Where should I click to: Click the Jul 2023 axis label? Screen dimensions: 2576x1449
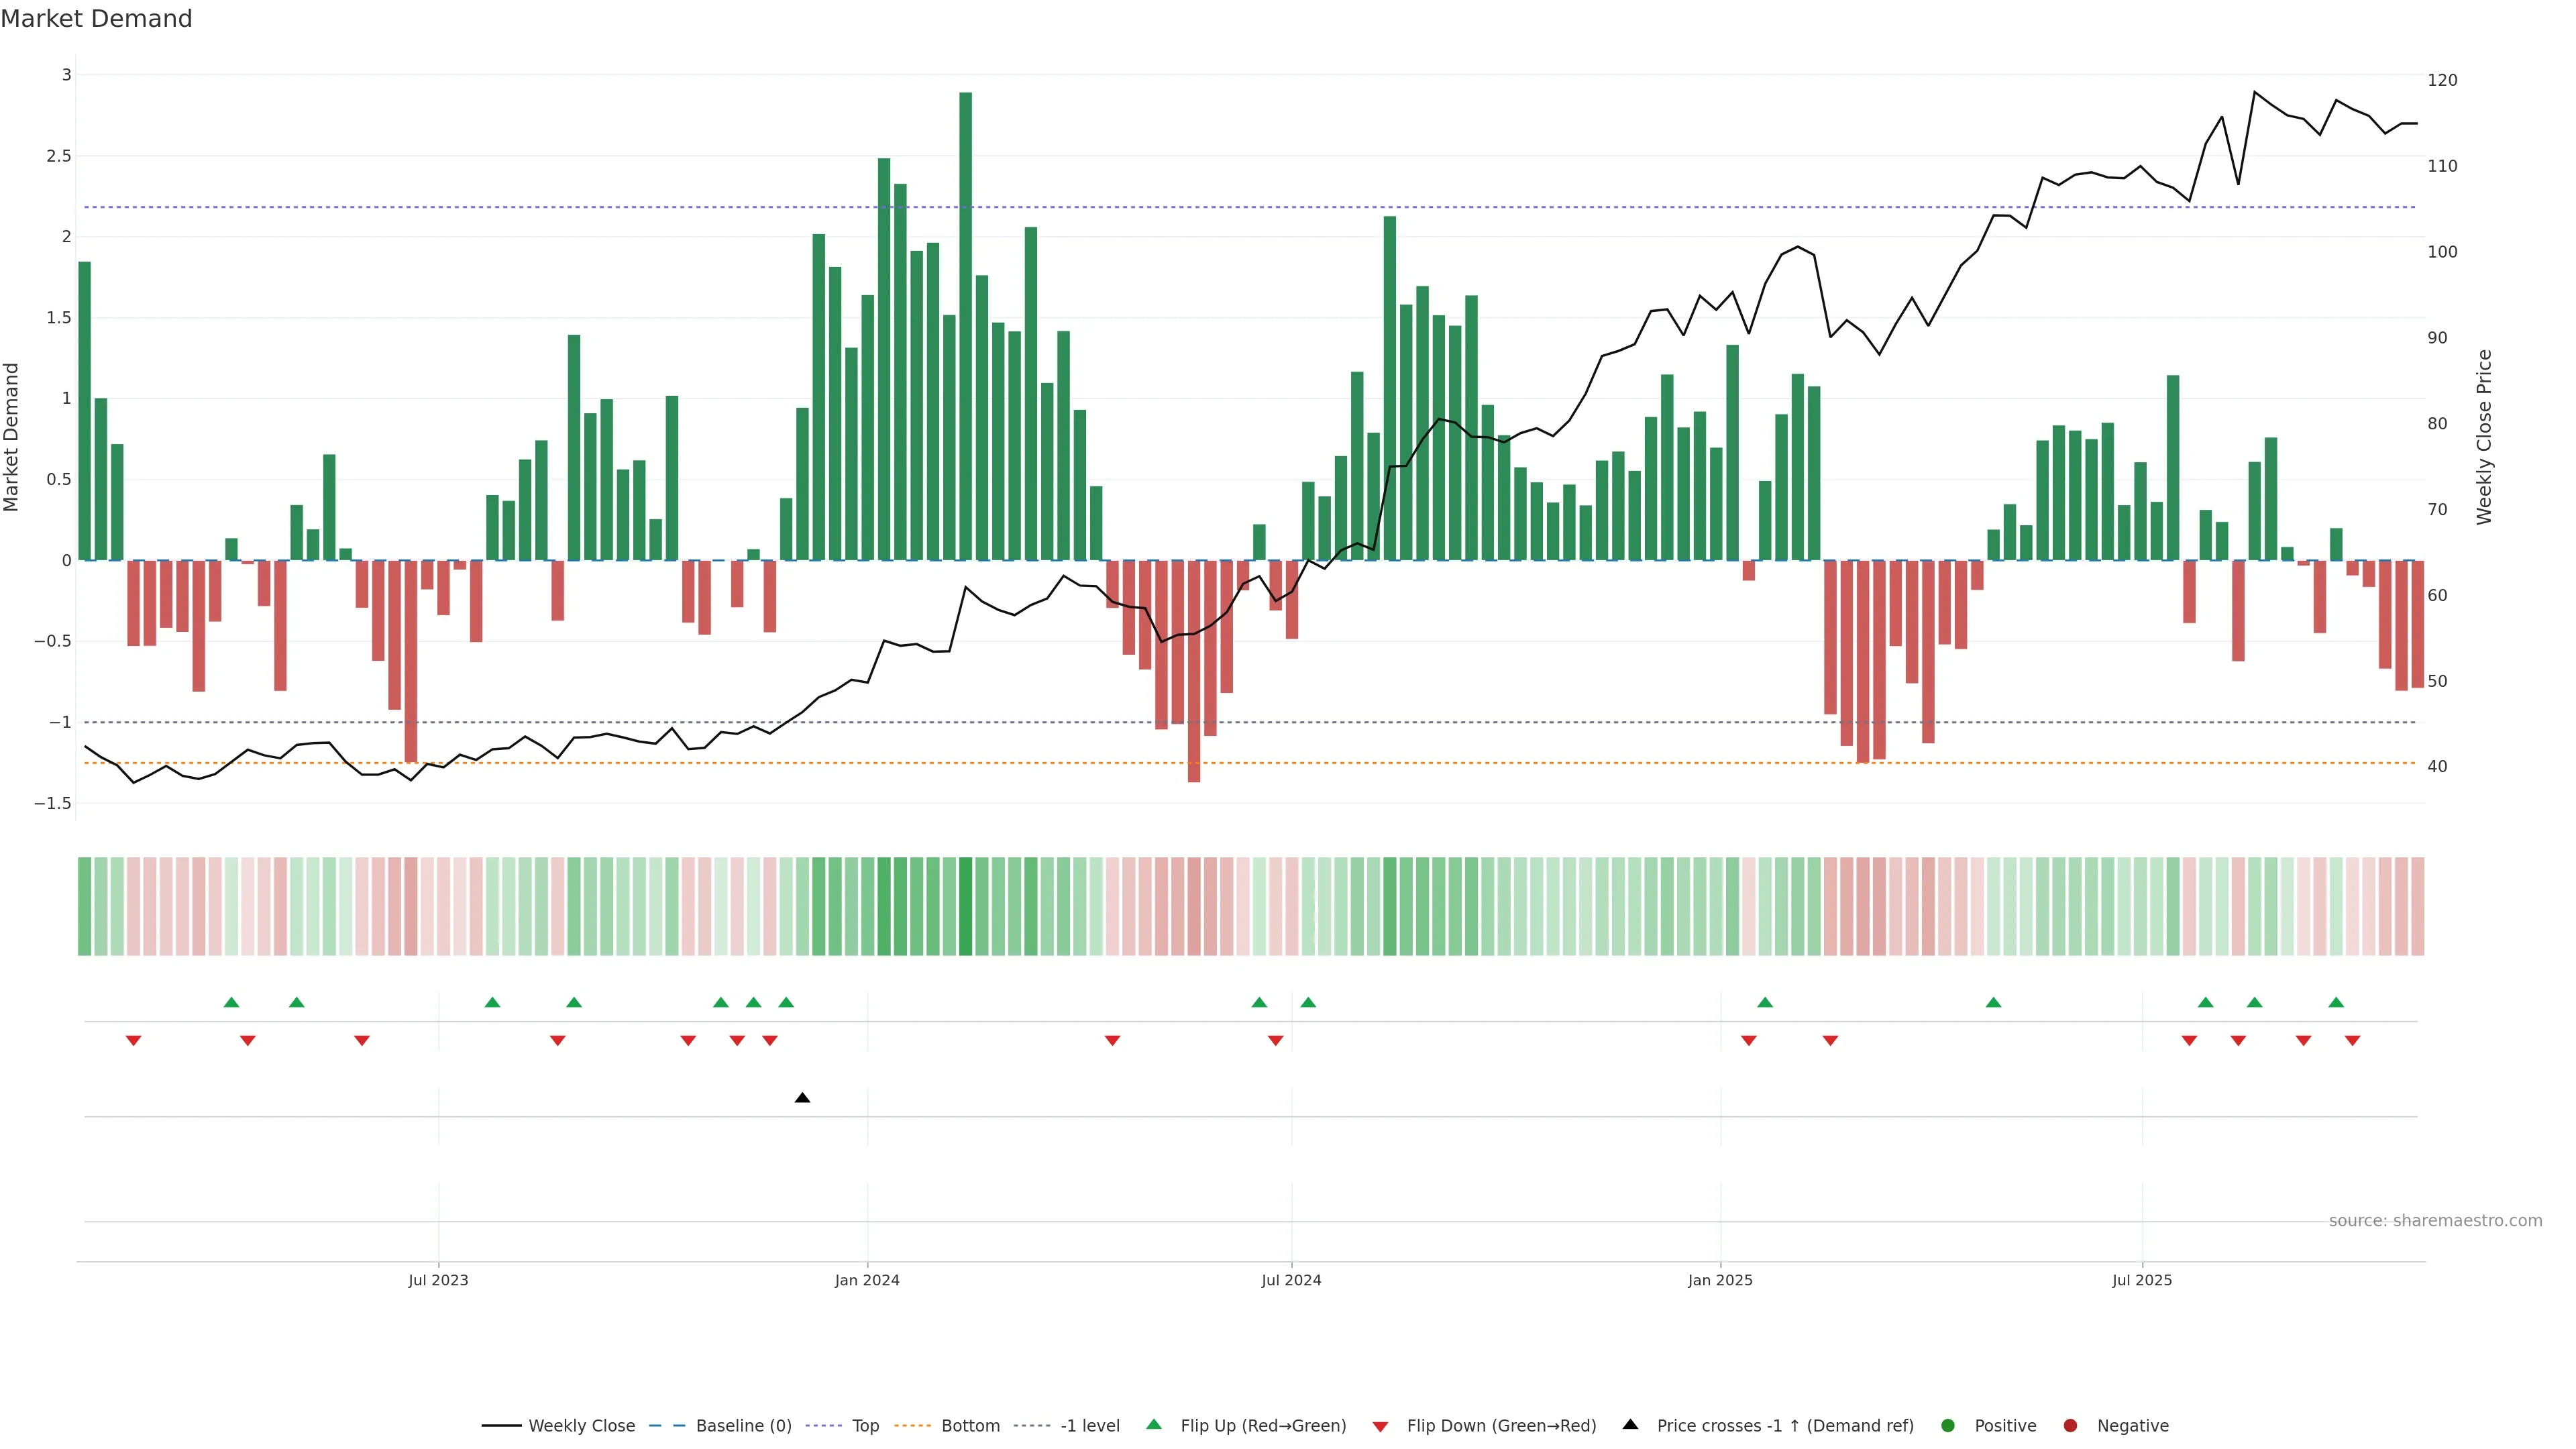438,1280
